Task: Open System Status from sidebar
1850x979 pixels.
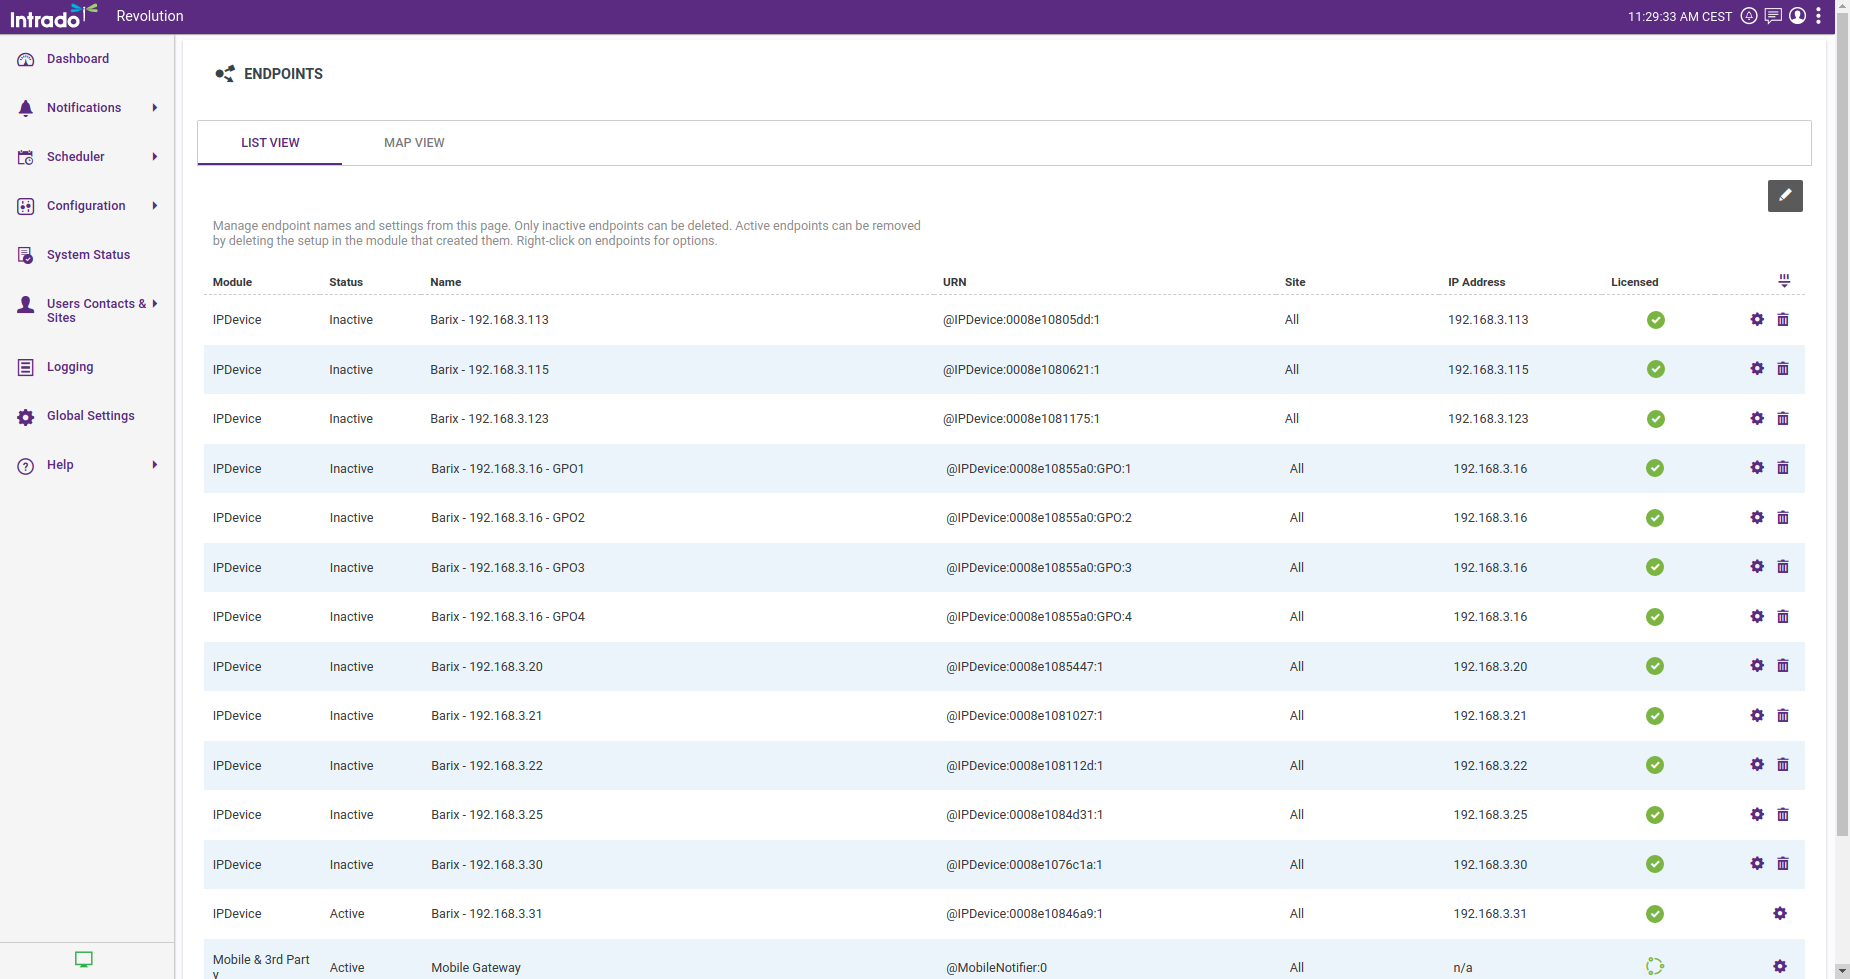Action: pyautogui.click(x=88, y=255)
